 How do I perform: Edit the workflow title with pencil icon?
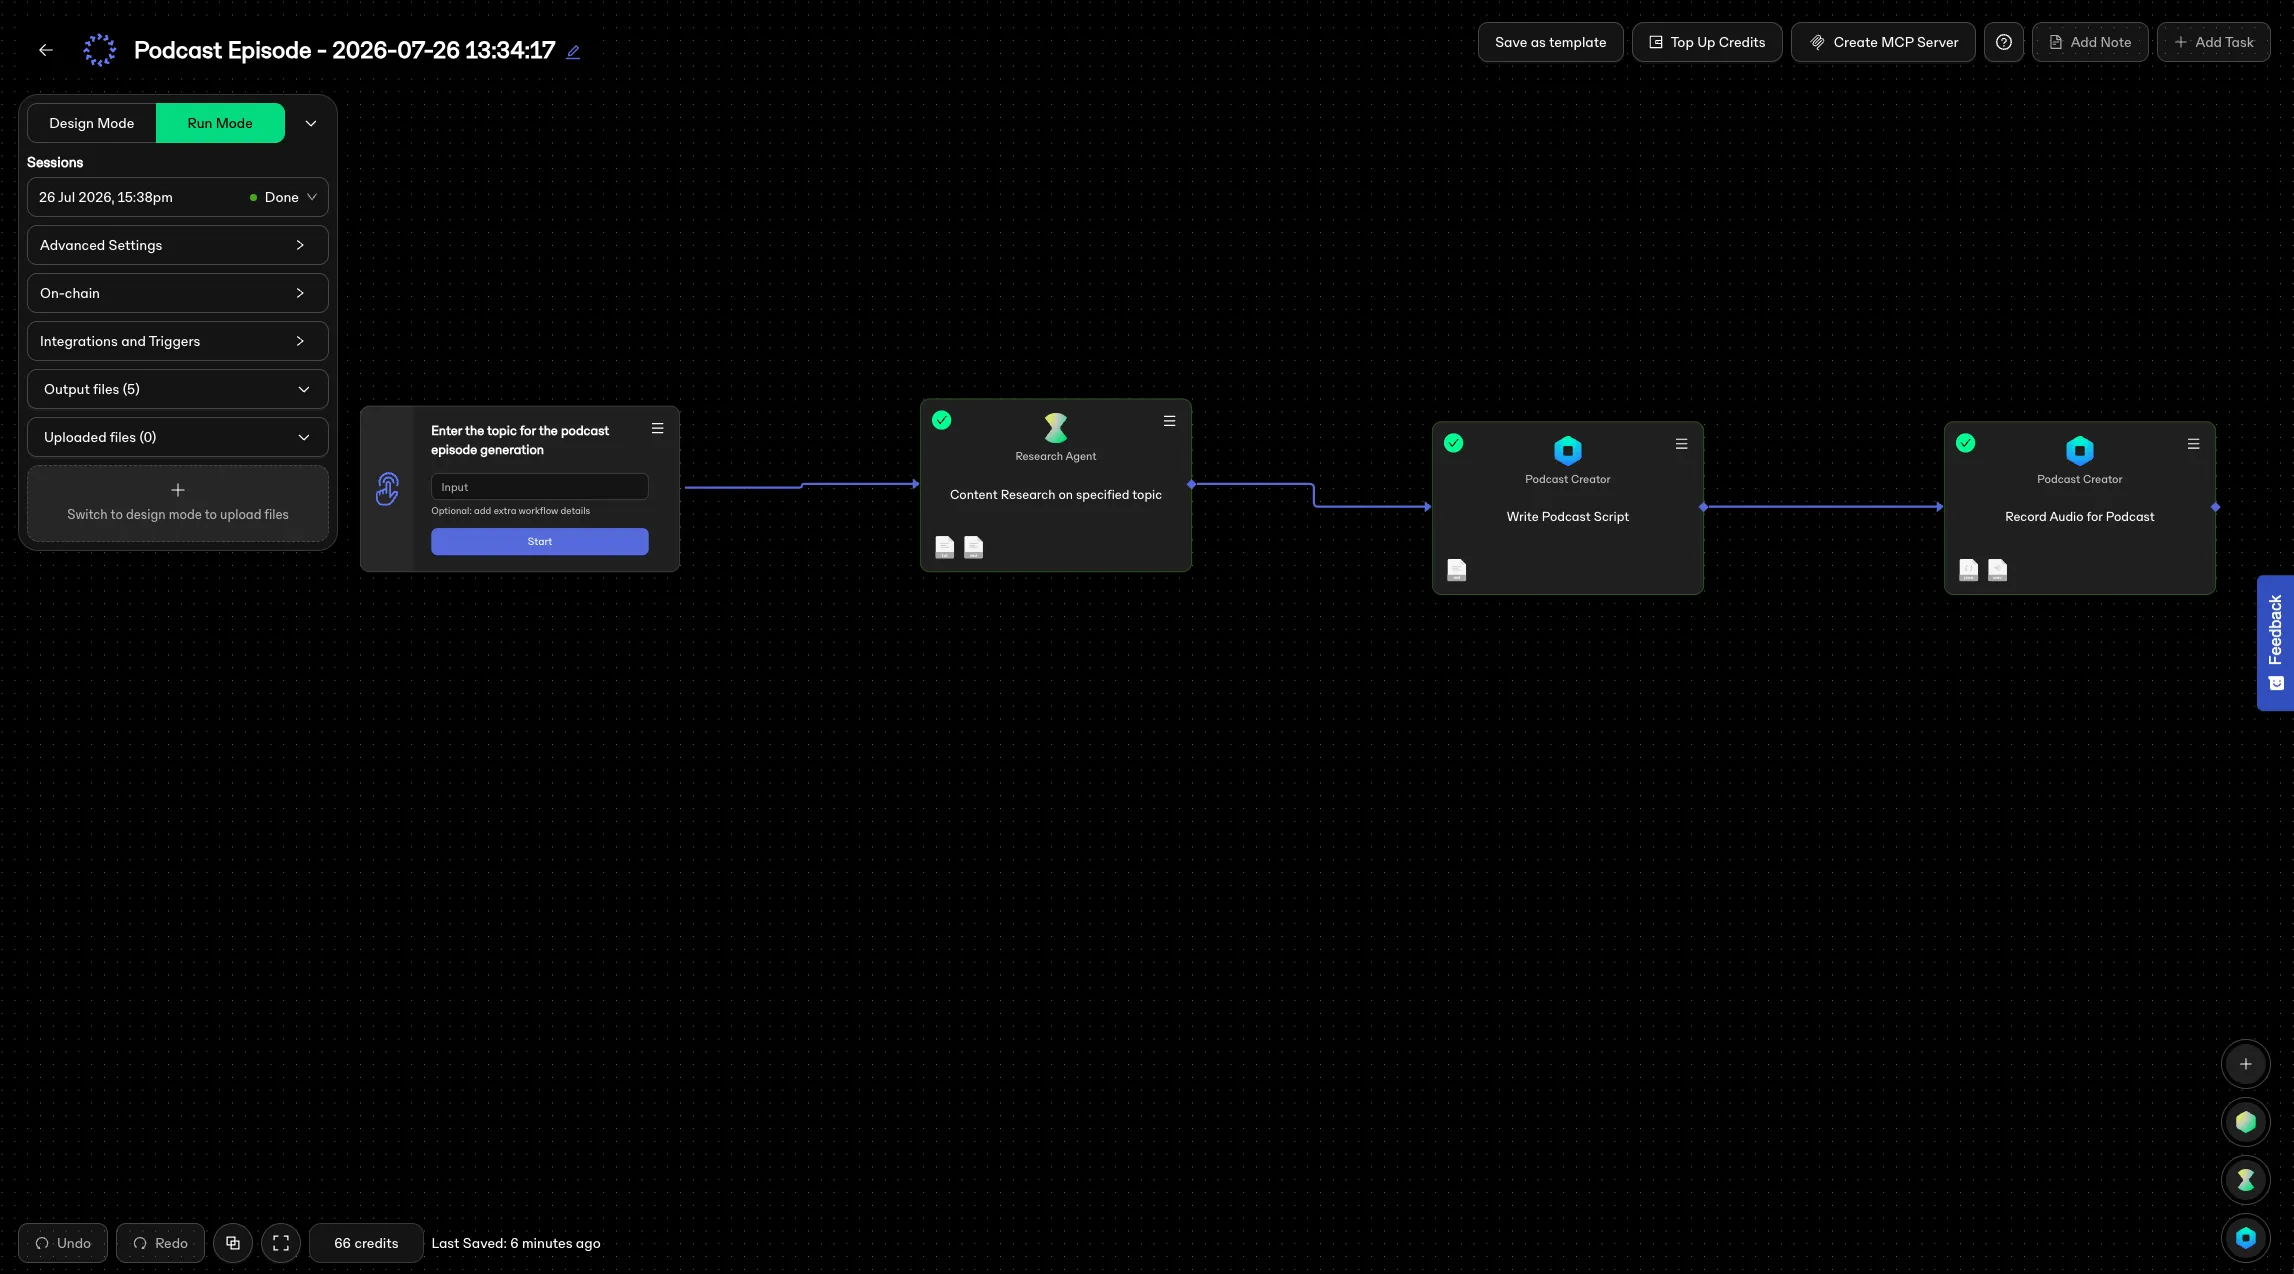pyautogui.click(x=573, y=52)
